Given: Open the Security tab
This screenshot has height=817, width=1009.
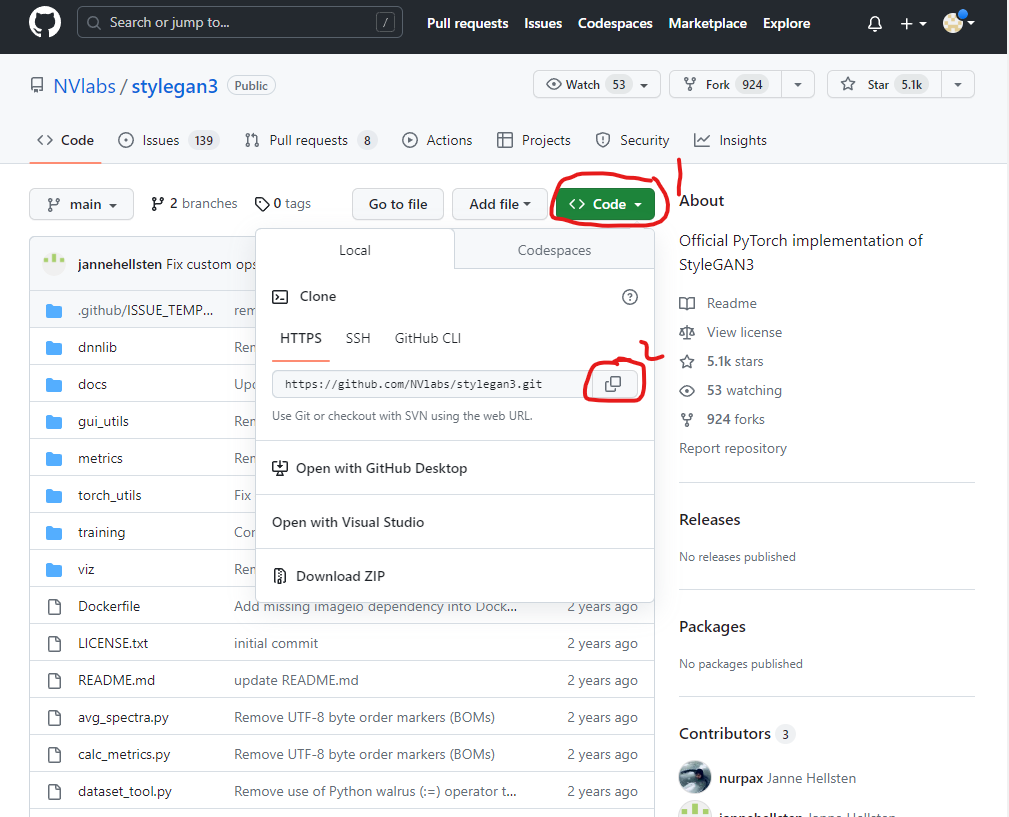Looking at the screenshot, I should (x=633, y=140).
